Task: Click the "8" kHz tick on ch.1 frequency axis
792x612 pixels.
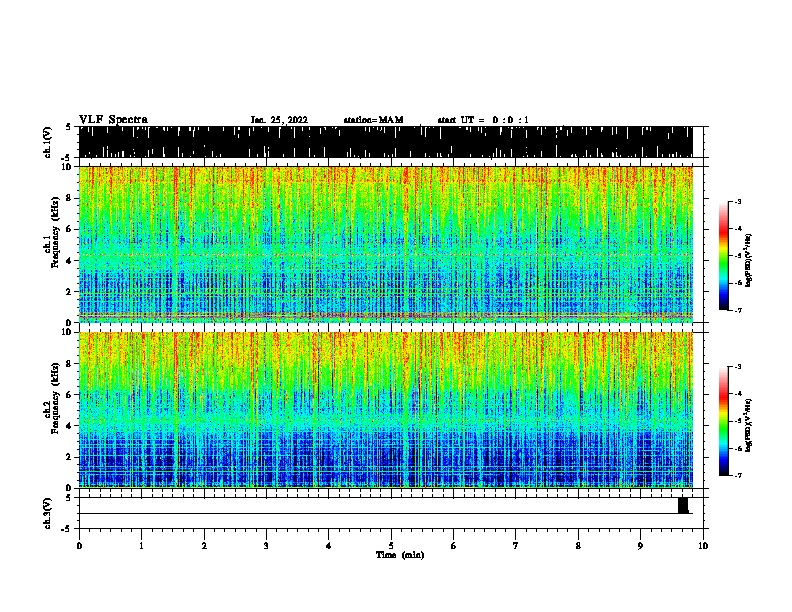Action: pyautogui.click(x=69, y=198)
